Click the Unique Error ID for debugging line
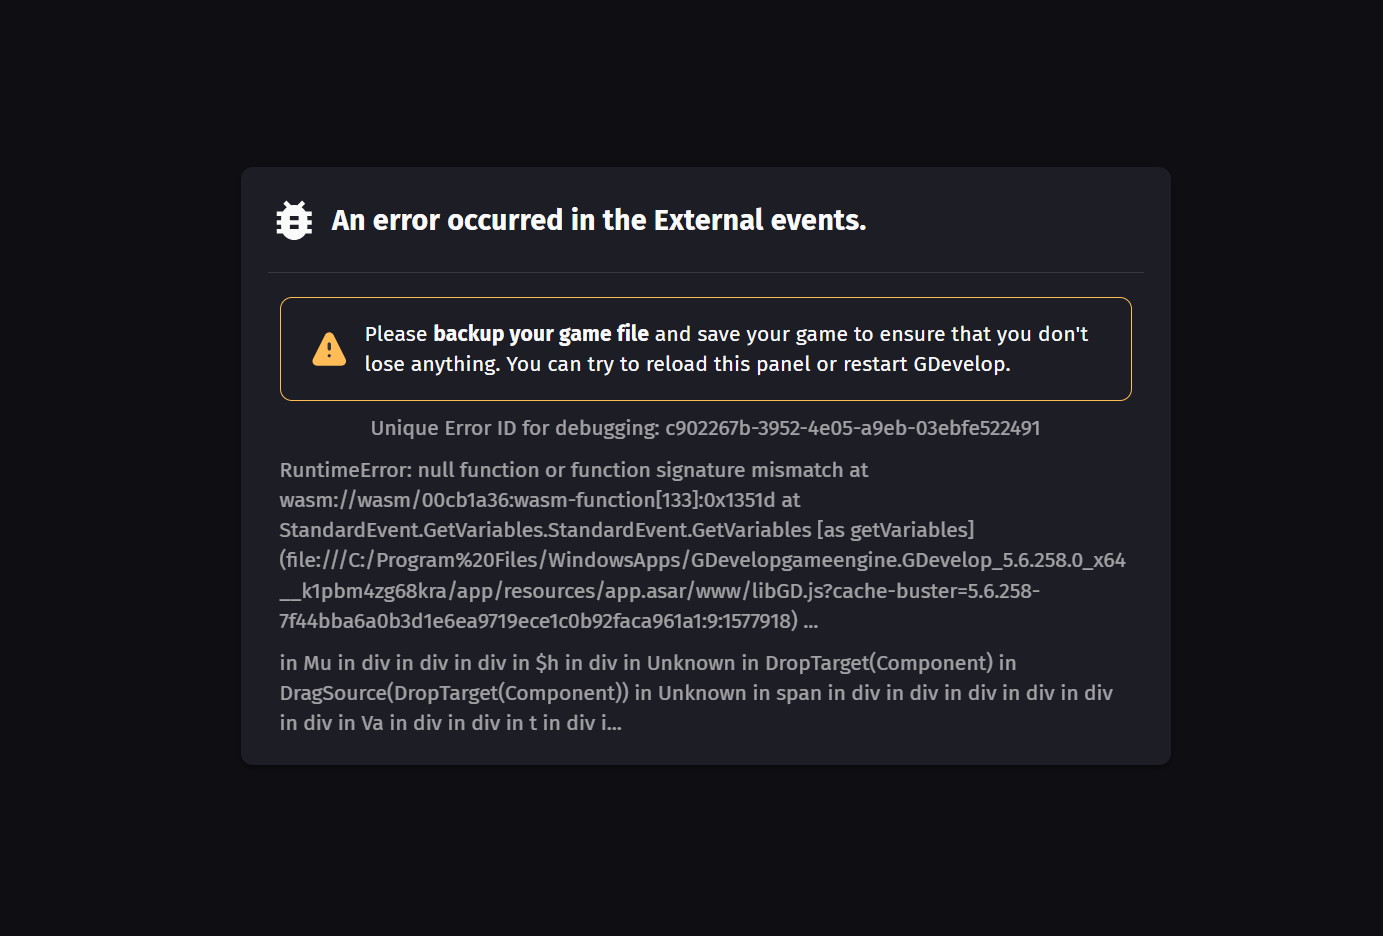1383x936 pixels. click(x=705, y=428)
